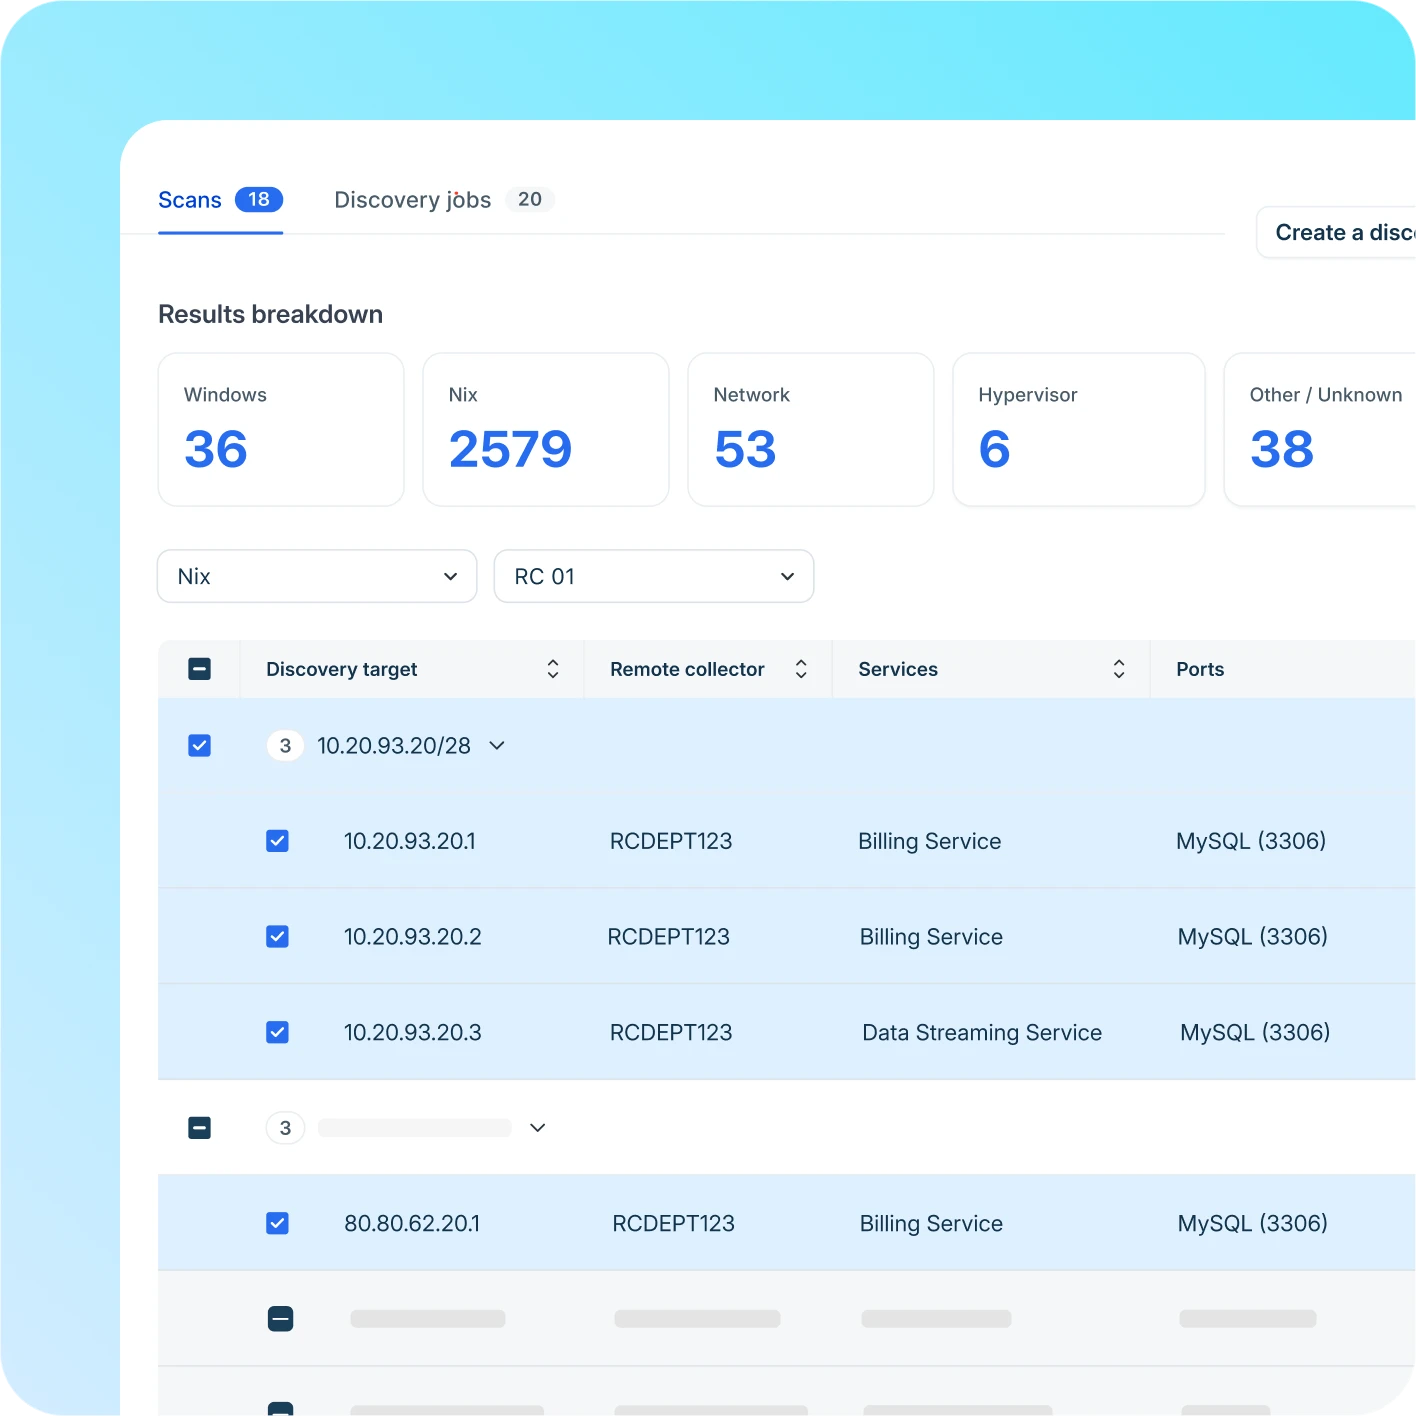The height and width of the screenshot is (1416, 1416).
Task: Click the Scans count badge 18
Action: pyautogui.click(x=259, y=200)
